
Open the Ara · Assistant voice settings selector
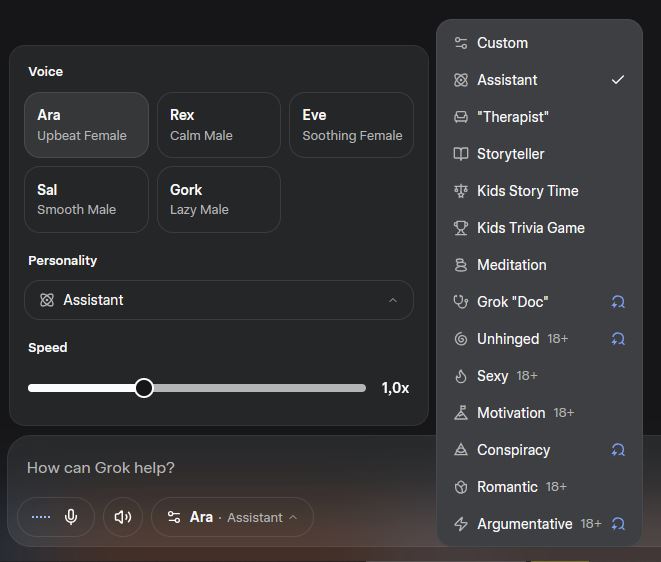(232, 517)
